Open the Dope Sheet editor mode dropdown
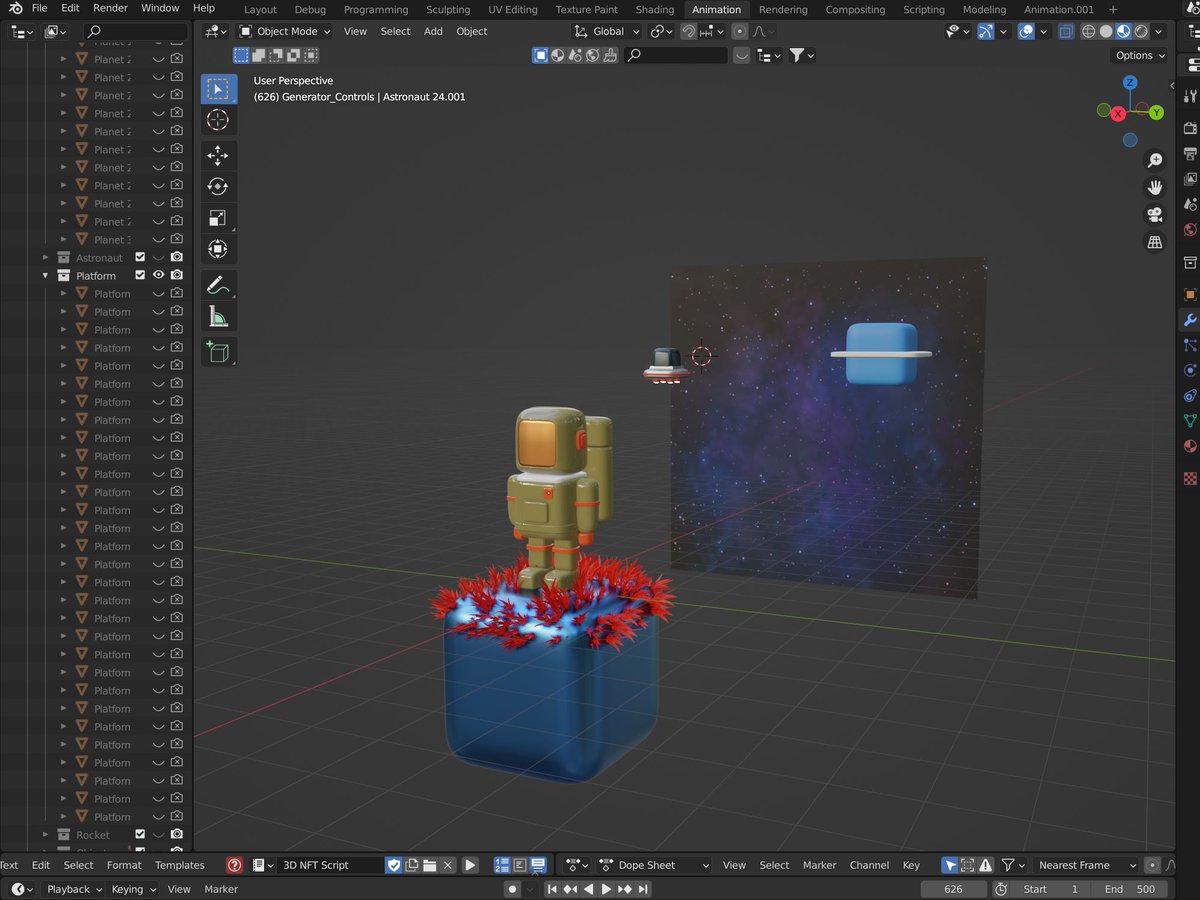The image size is (1200, 900). 653,864
